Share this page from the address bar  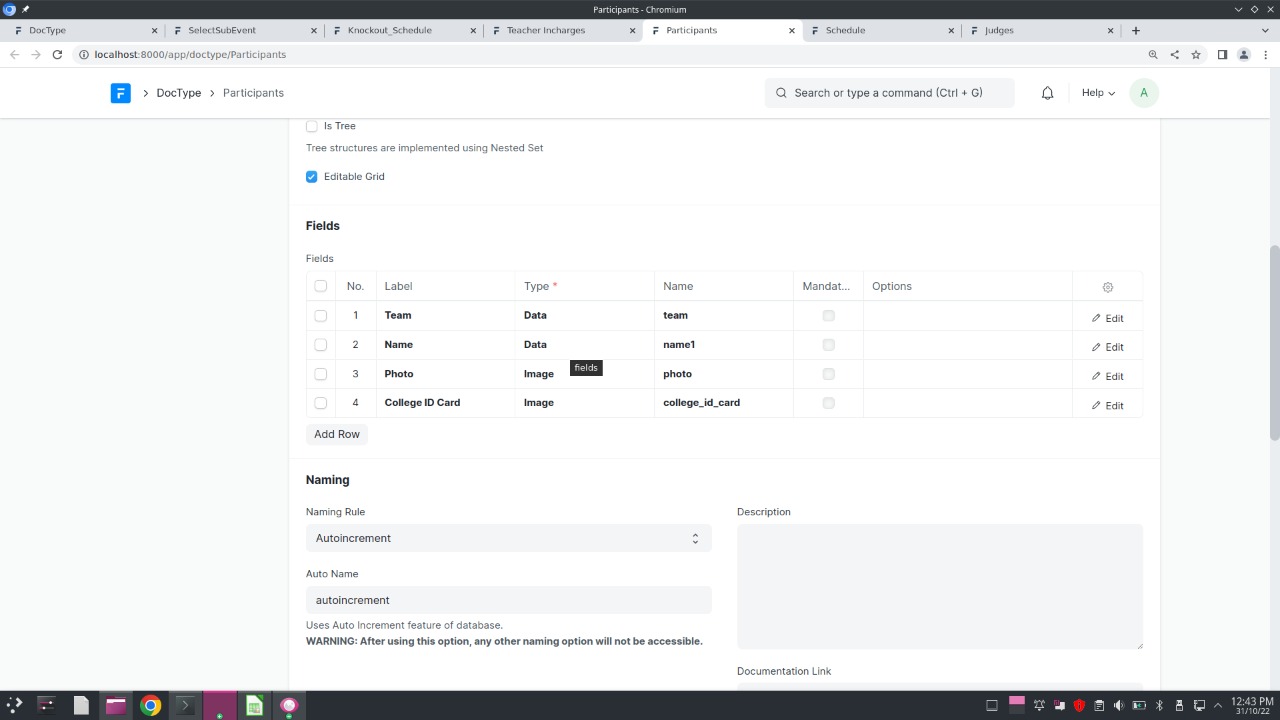(x=1174, y=55)
